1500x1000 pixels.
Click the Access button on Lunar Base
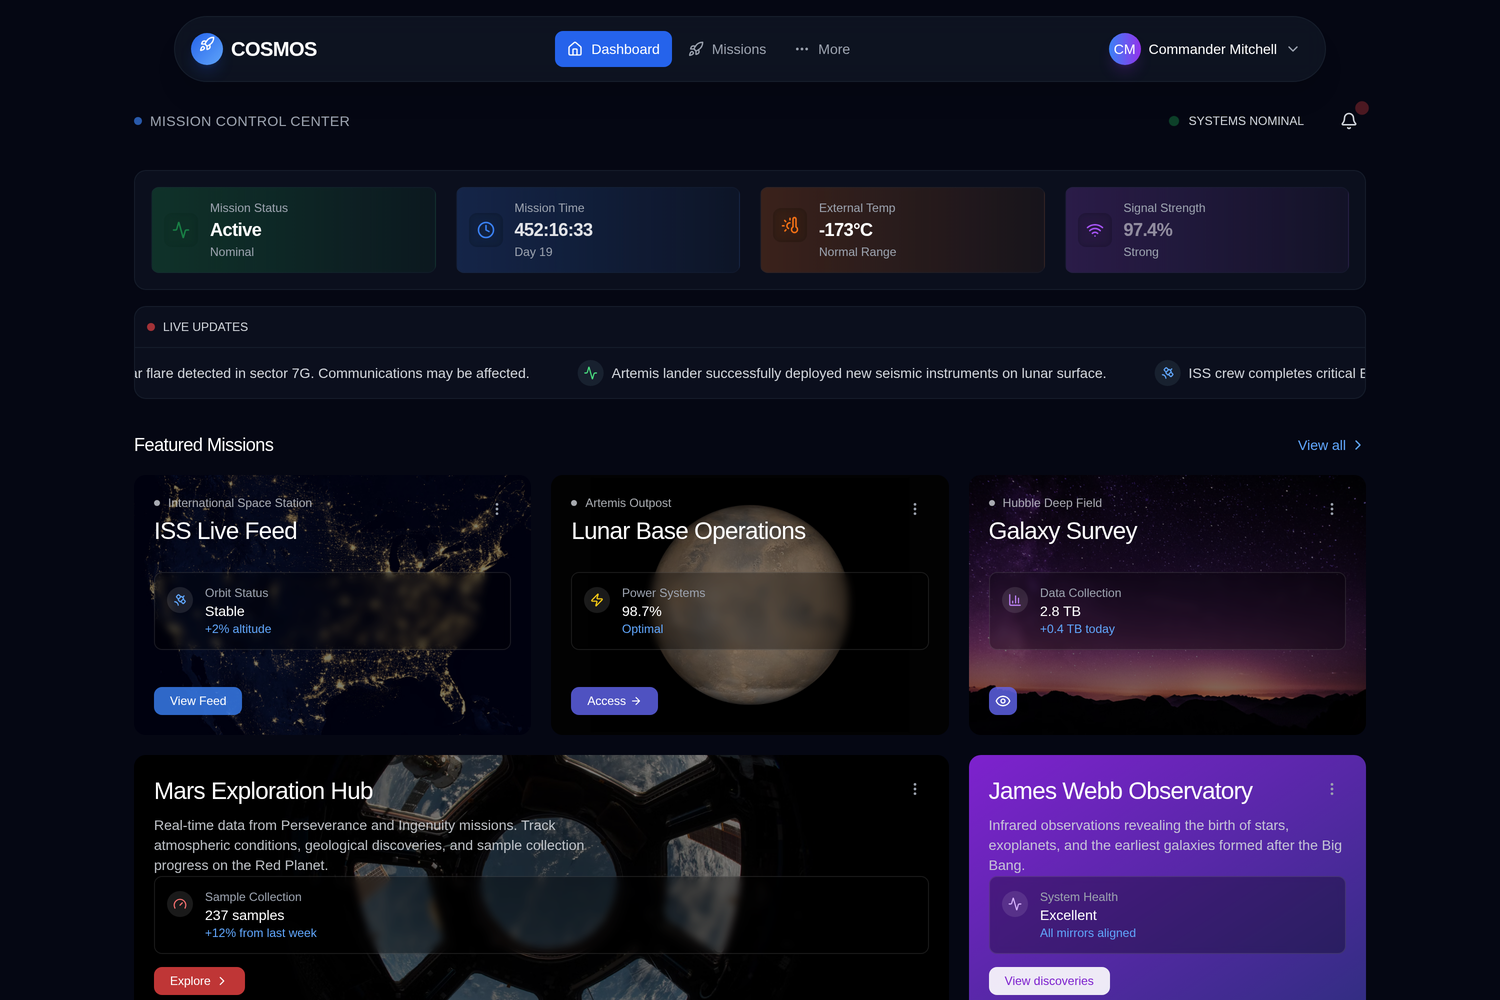click(x=614, y=701)
